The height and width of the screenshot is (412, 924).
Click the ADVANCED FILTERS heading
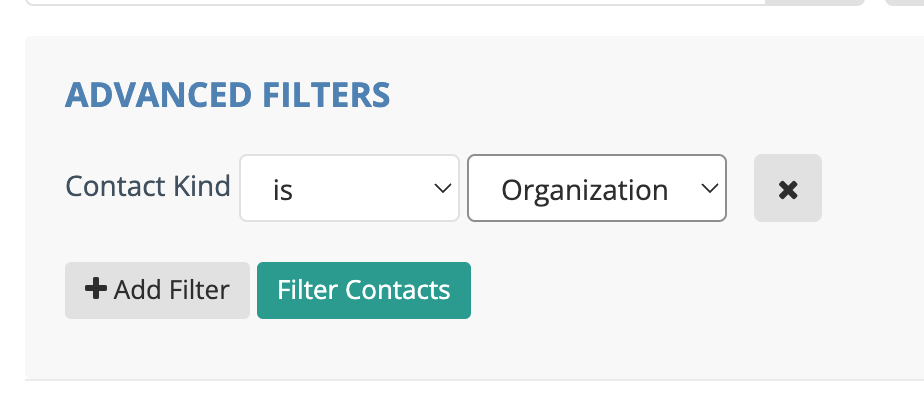click(227, 95)
